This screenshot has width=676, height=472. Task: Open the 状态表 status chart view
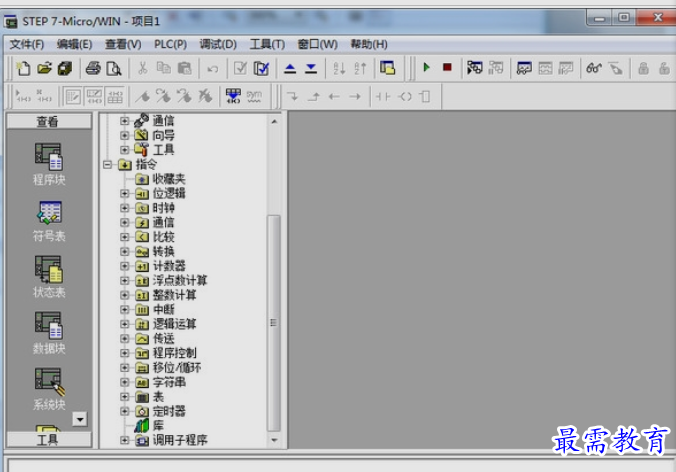49,277
